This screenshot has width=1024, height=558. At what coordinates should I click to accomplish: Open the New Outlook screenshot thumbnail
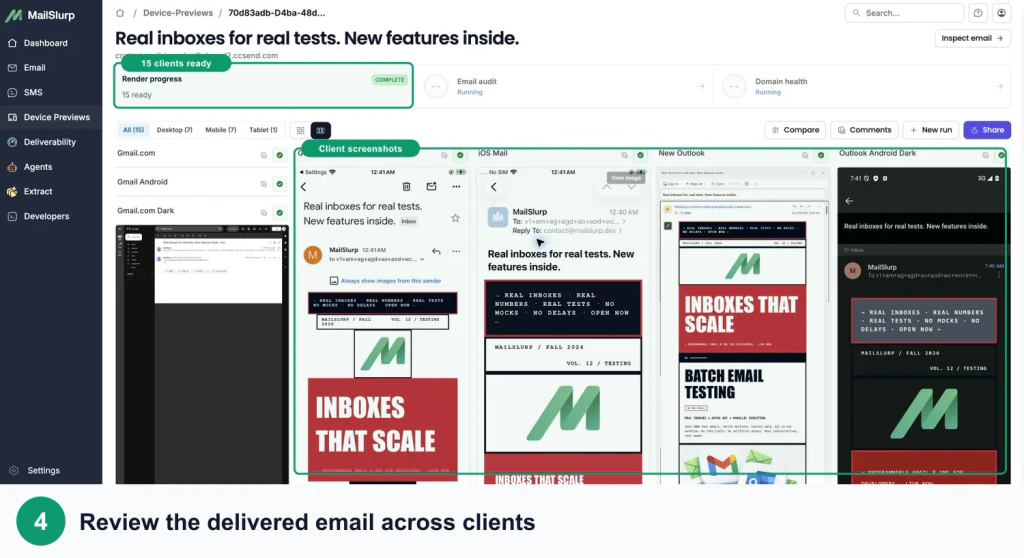pyautogui.click(x=743, y=325)
